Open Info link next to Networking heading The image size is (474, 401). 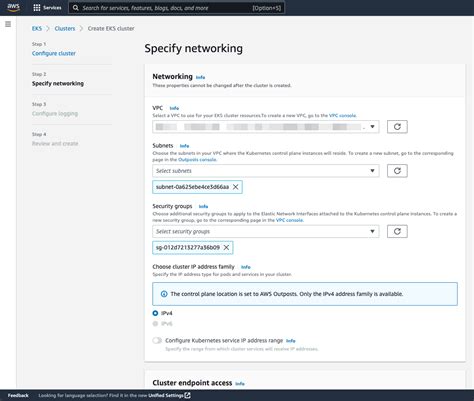tap(200, 77)
